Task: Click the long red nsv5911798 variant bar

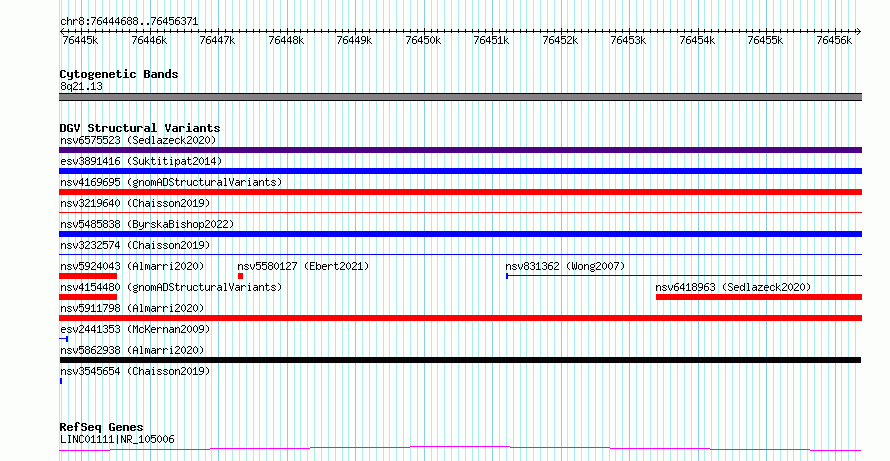Action: [x=460, y=318]
